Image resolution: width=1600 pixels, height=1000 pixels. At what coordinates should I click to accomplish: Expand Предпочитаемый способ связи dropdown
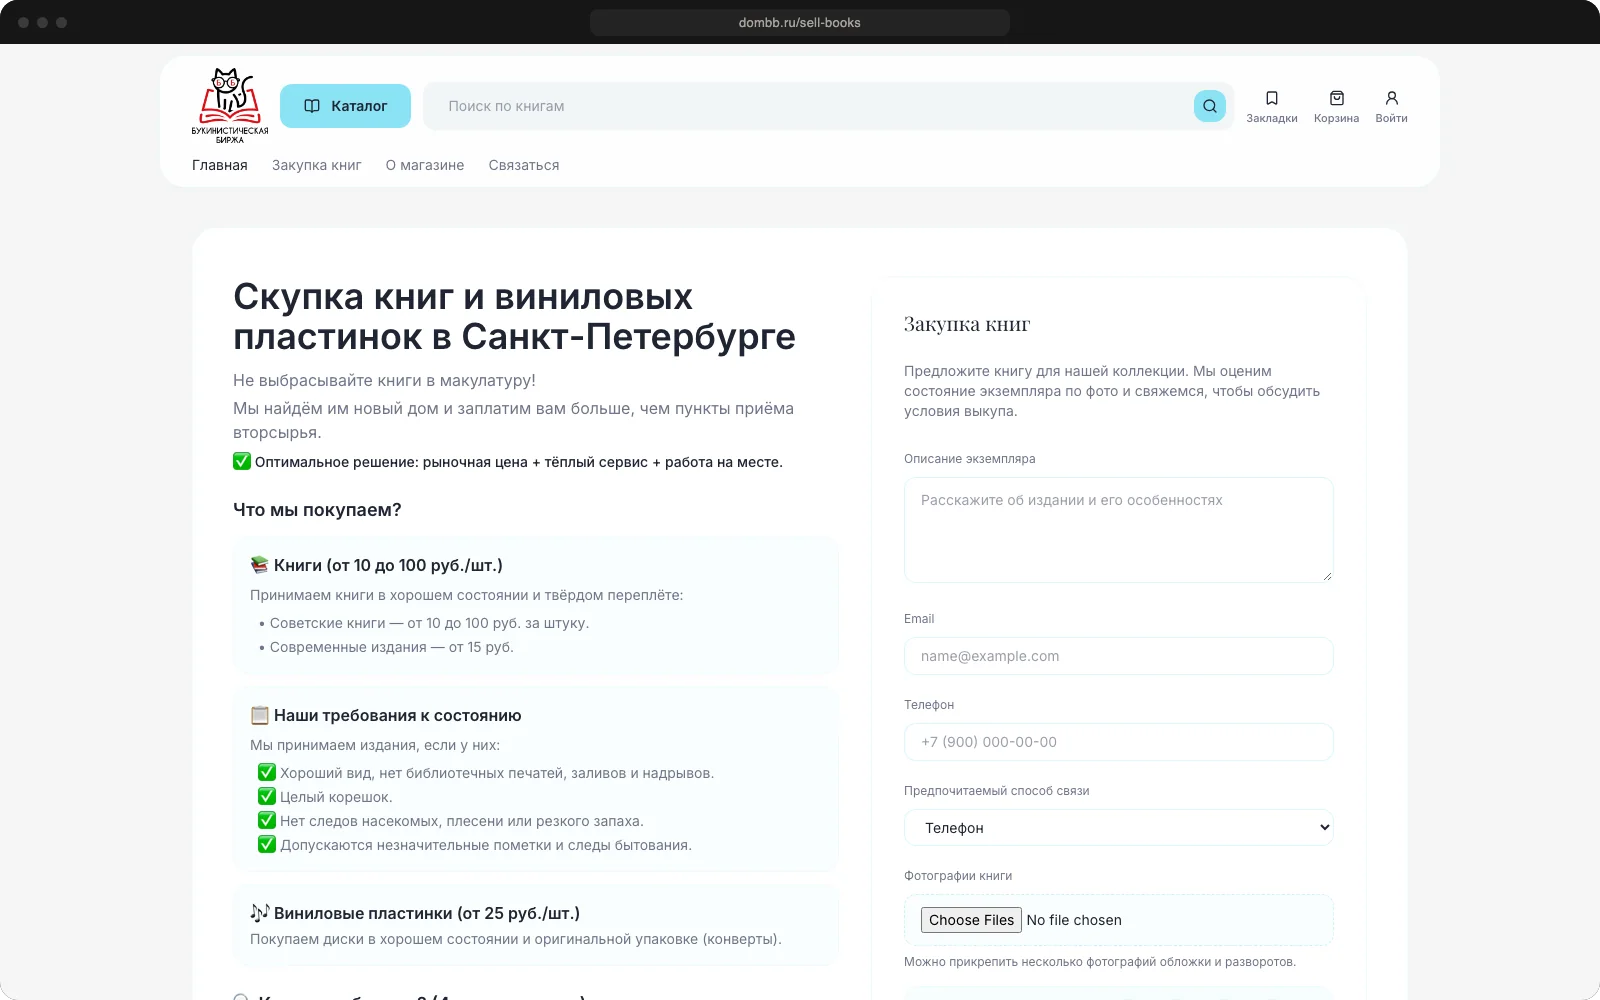click(1118, 828)
